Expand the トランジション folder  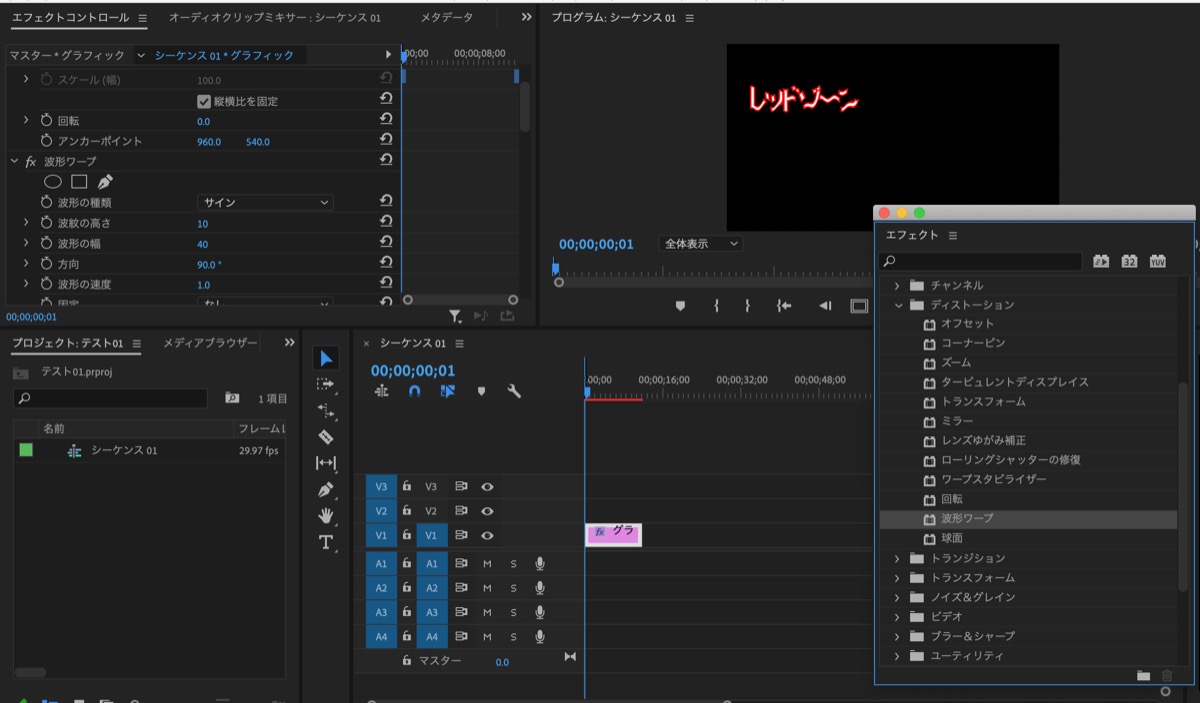point(898,558)
